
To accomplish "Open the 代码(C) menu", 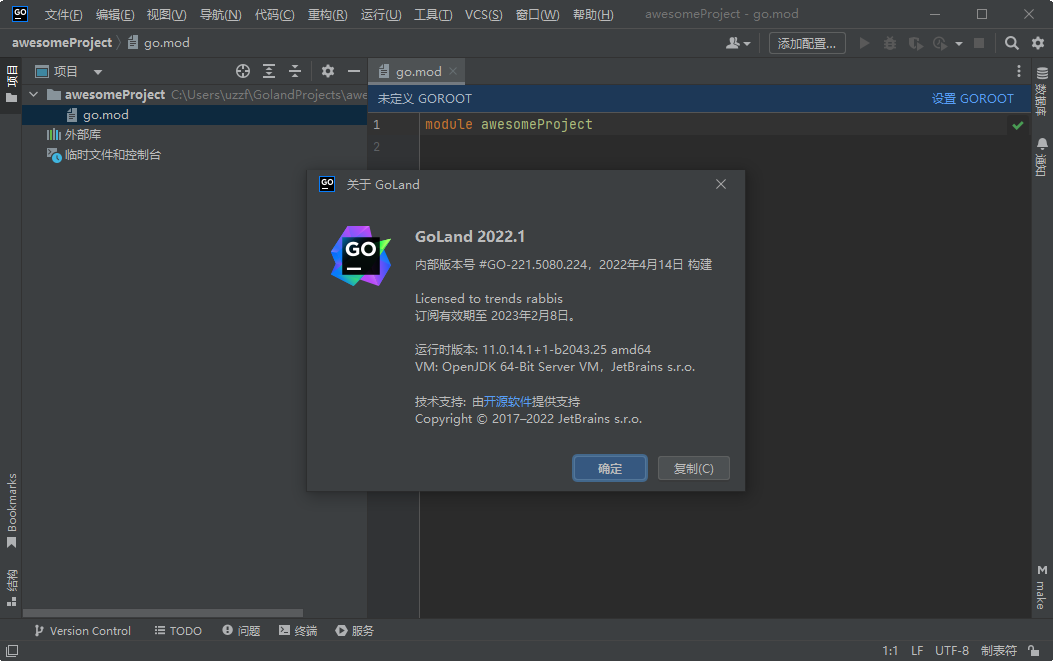I will pyautogui.click(x=274, y=14).
